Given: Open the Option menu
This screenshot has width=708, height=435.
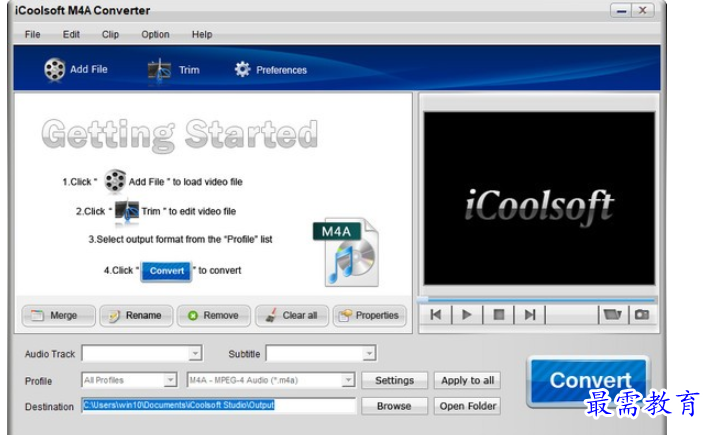Looking at the screenshot, I should coord(155,34).
